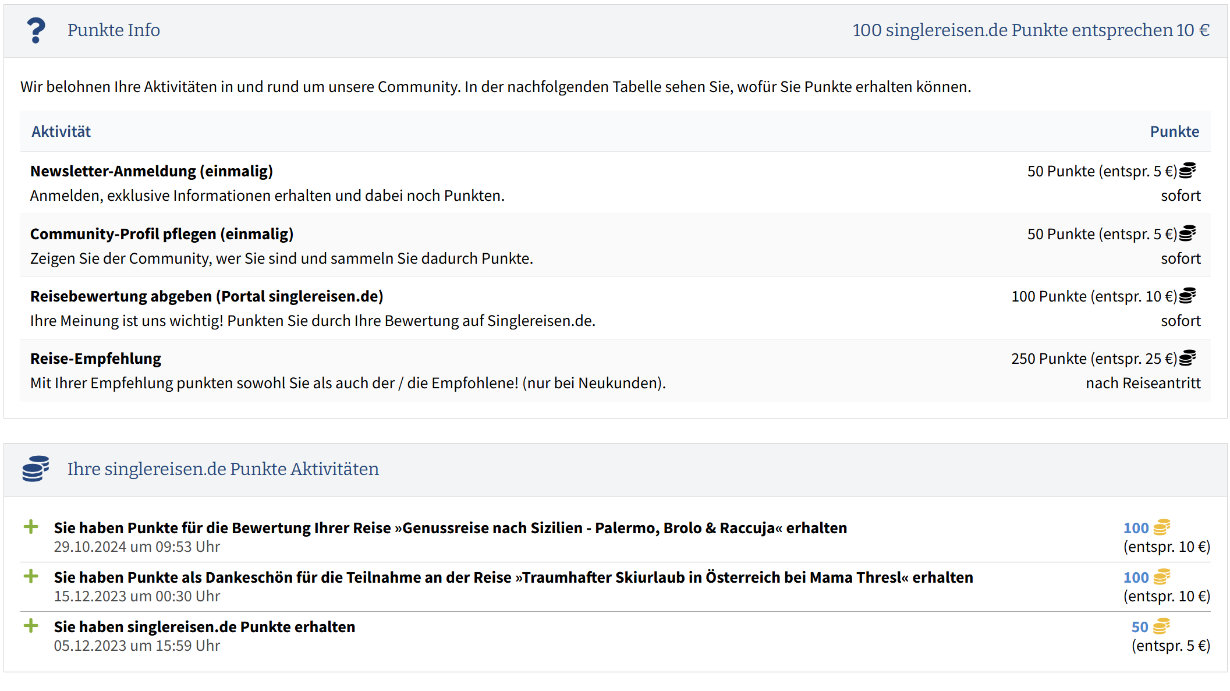This screenshot has height=691, width=1230.
Task: Click green plus beside 'singlereisen.de Punkte erhalten'
Action: pyautogui.click(x=31, y=626)
